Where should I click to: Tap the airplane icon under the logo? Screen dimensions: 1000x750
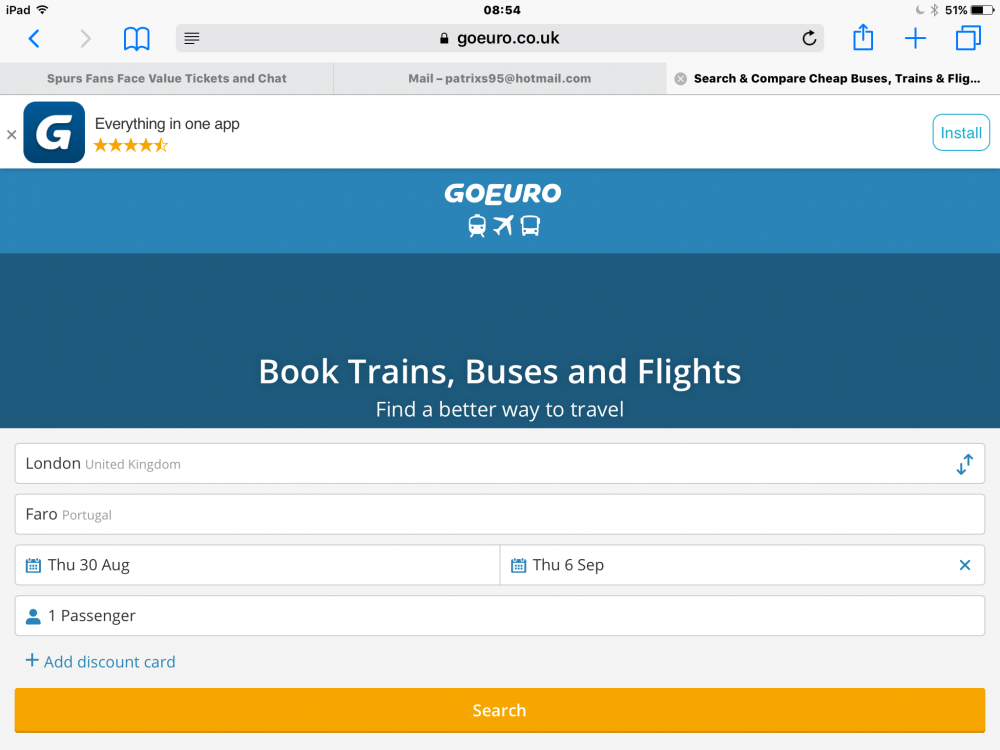[503, 225]
